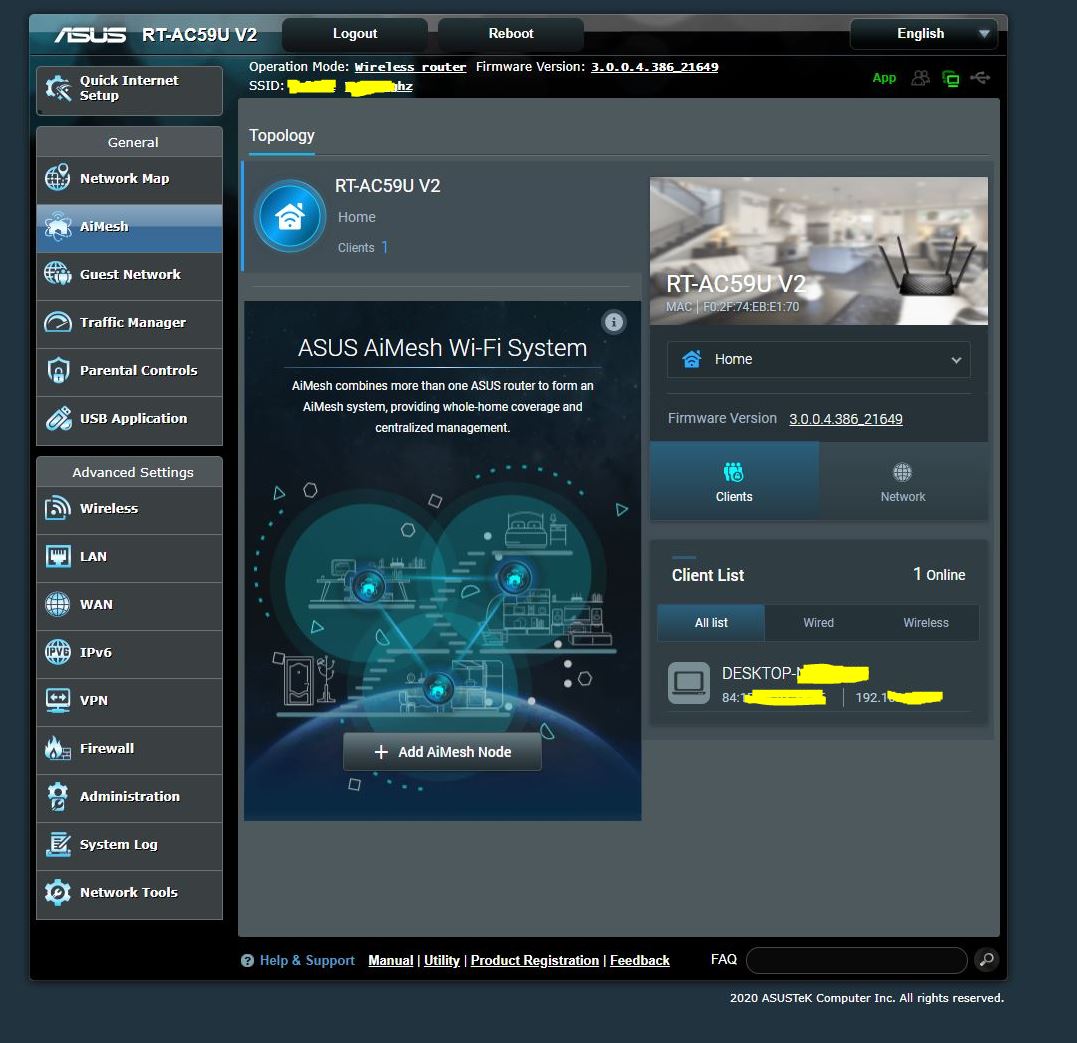Click the Traffic Manager gauge icon
This screenshot has height=1043, width=1077.
click(58, 322)
